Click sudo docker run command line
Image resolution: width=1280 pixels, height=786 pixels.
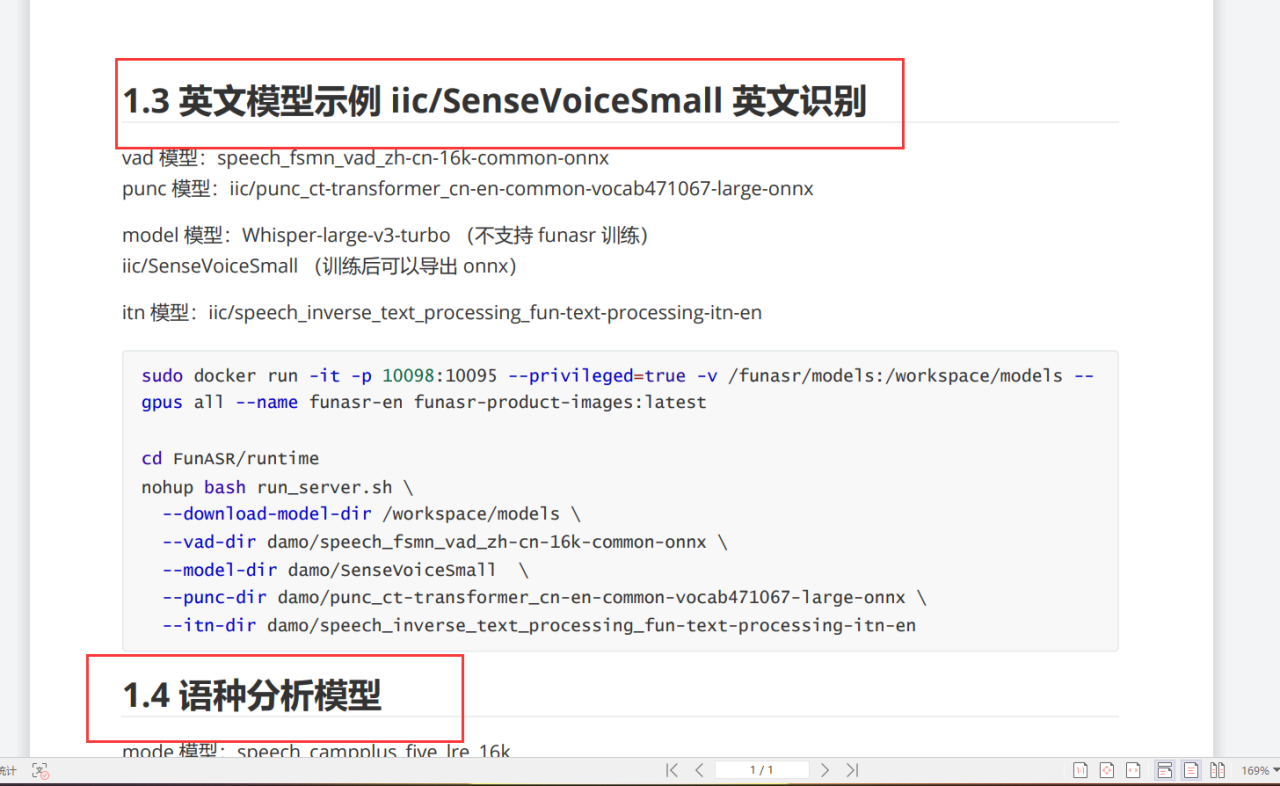(618, 376)
